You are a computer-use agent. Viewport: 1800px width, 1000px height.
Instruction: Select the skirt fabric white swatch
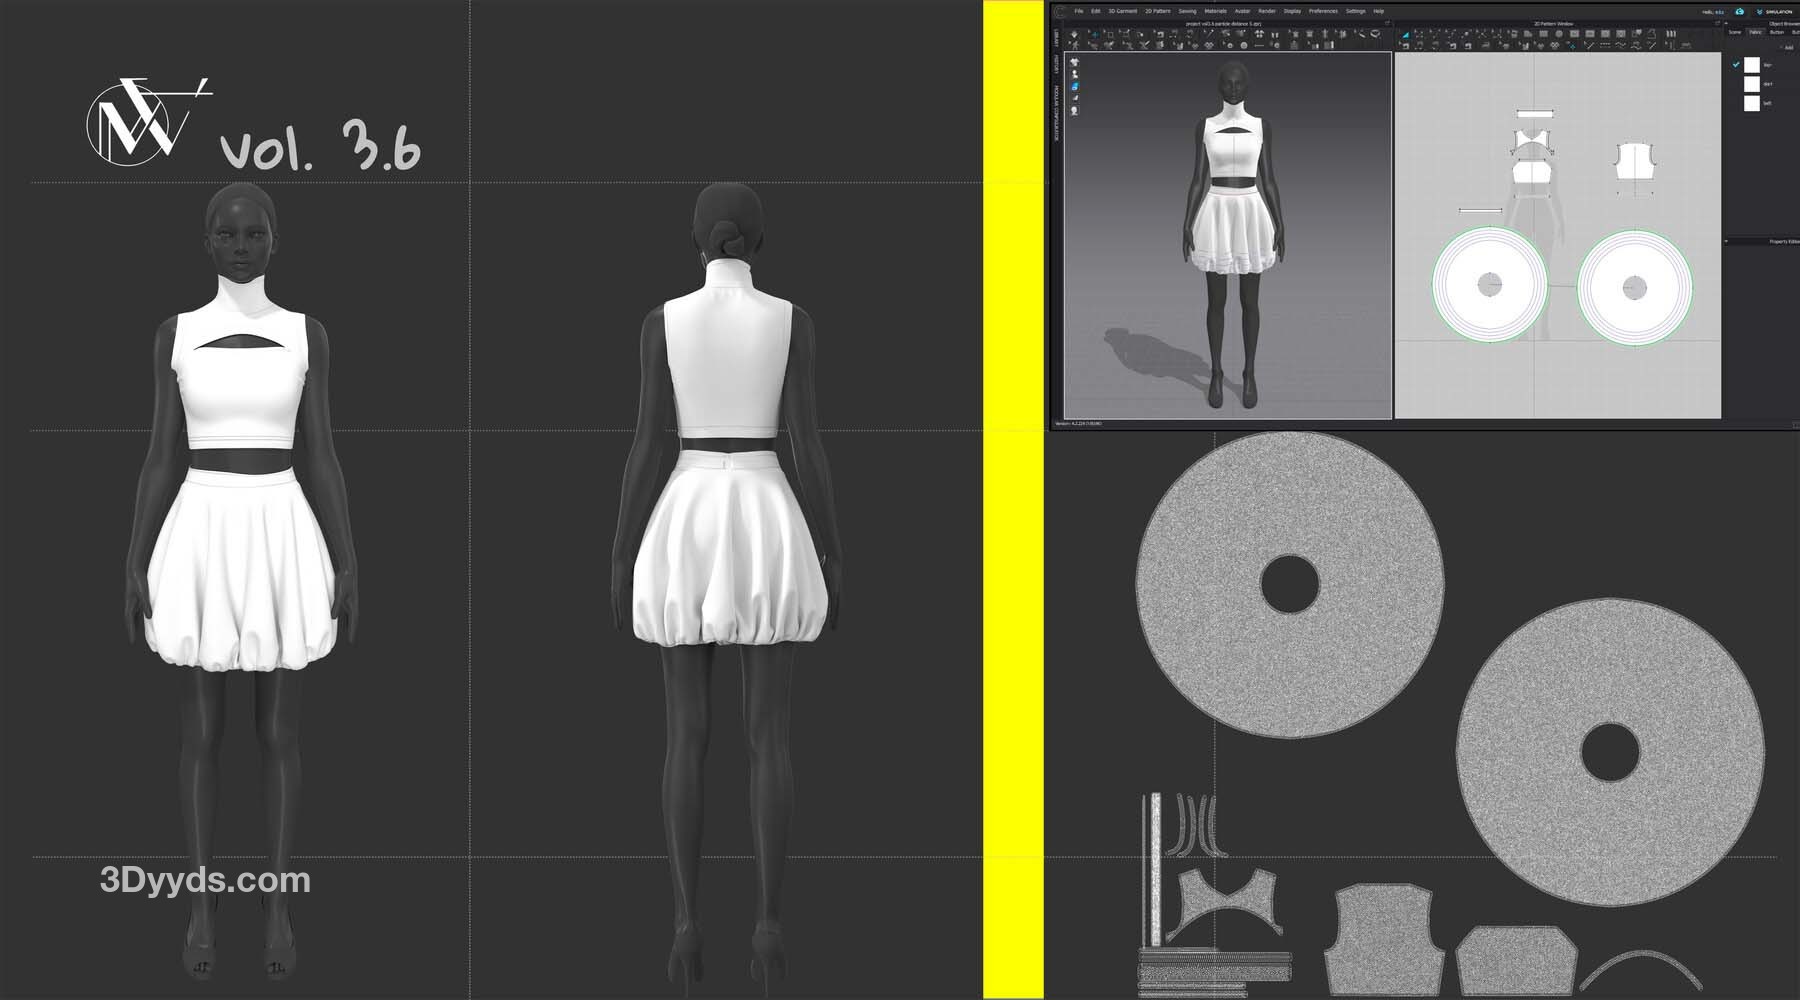1751,84
